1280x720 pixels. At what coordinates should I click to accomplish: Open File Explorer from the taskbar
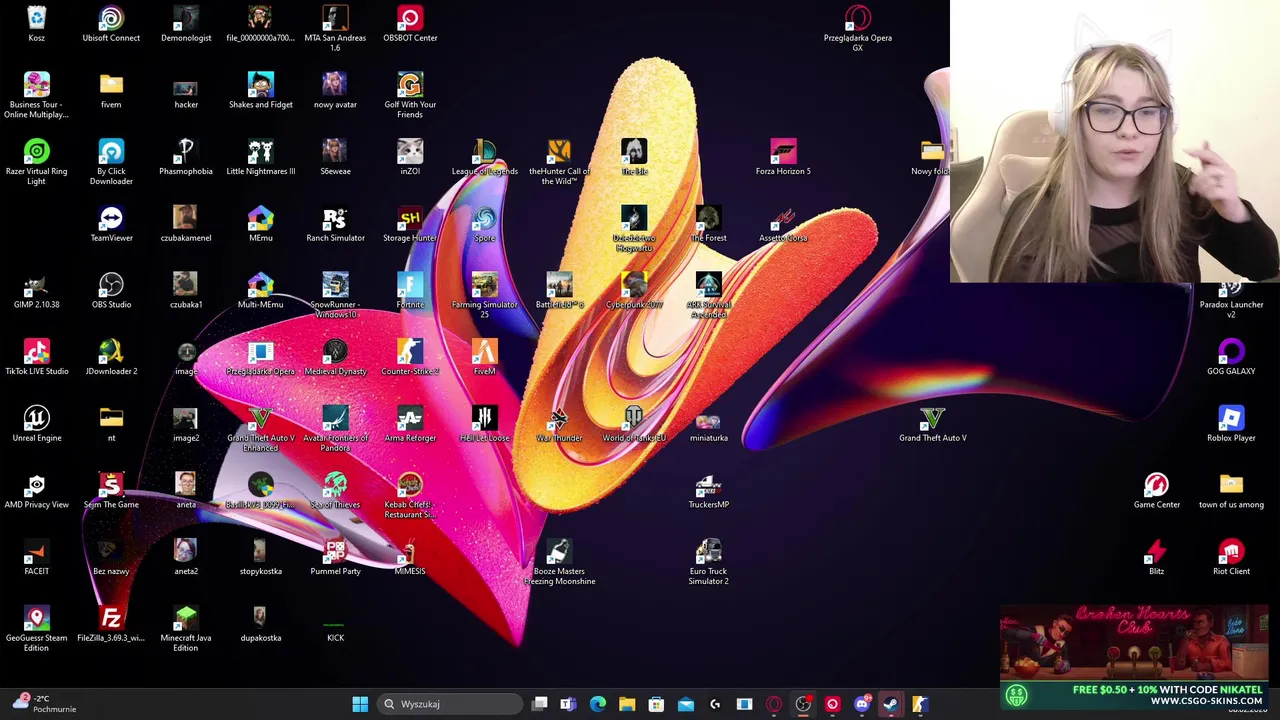(627, 704)
